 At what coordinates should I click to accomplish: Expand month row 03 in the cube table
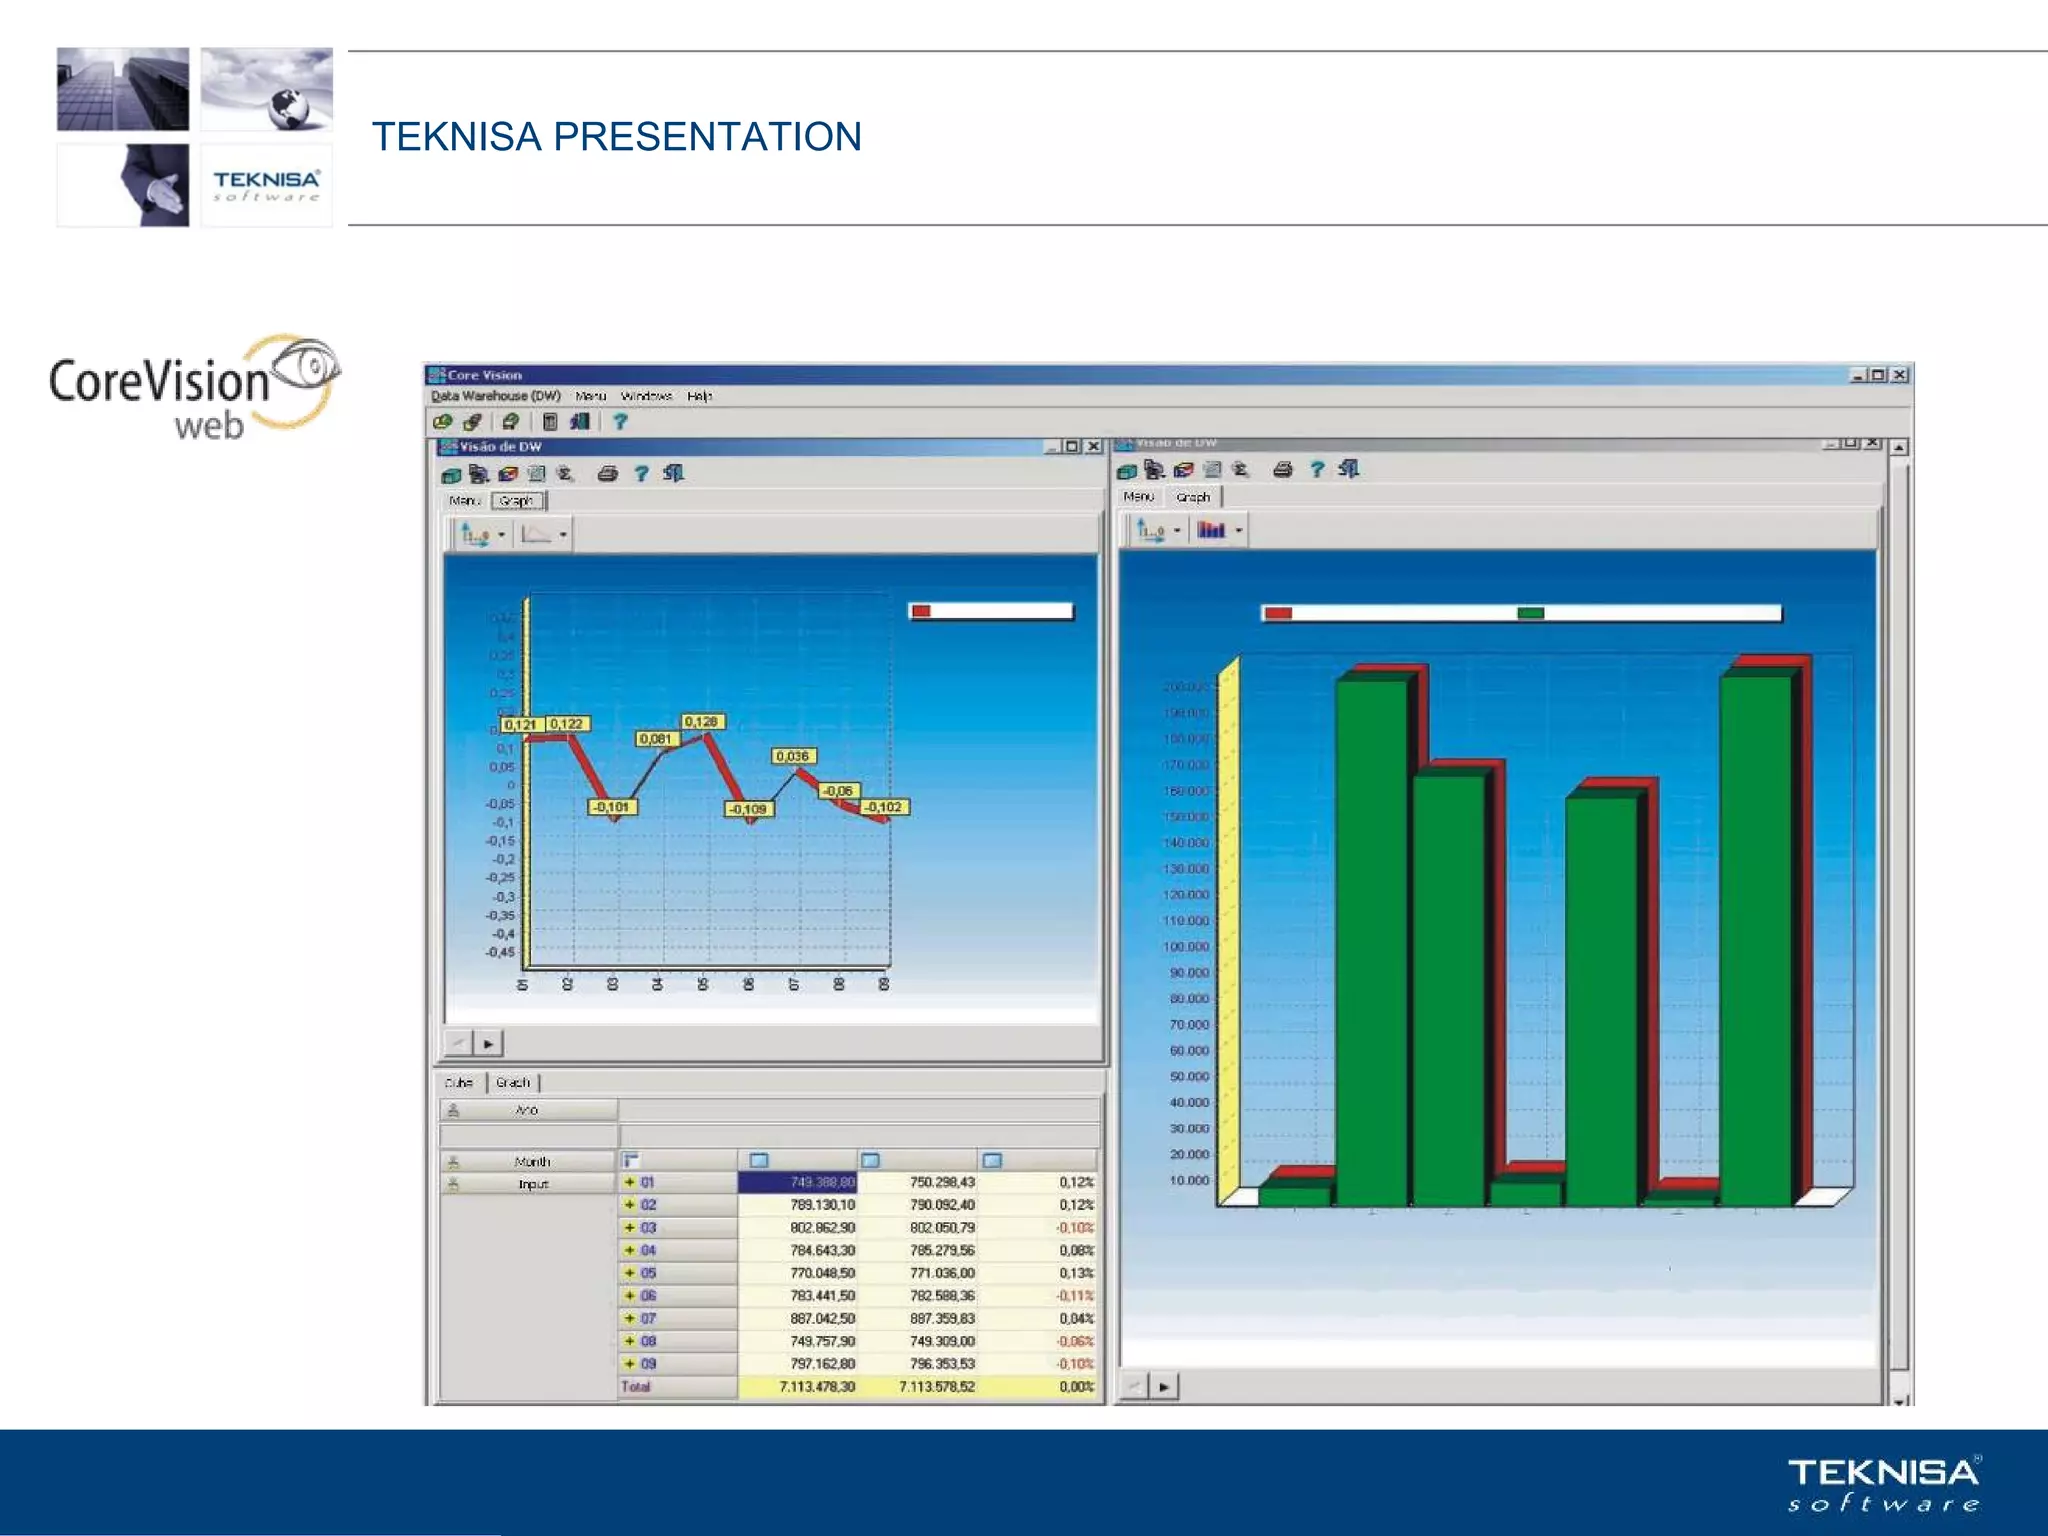pos(630,1228)
